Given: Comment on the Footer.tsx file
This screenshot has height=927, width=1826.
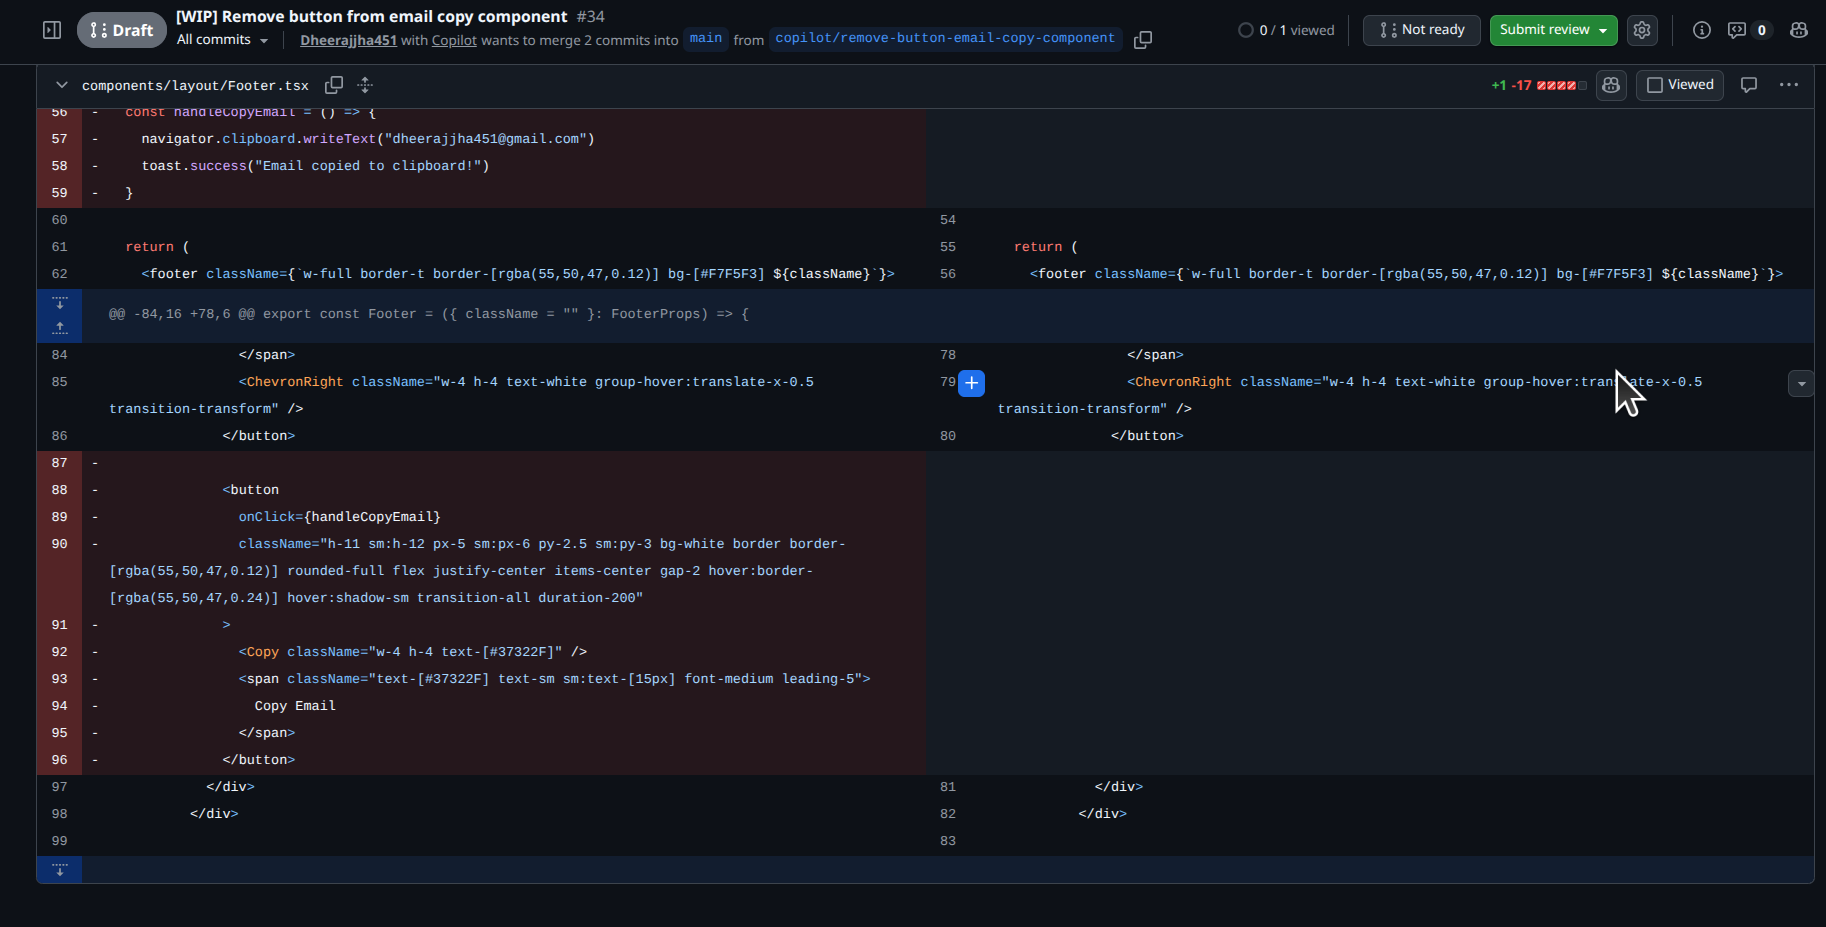Looking at the screenshot, I should (1749, 85).
